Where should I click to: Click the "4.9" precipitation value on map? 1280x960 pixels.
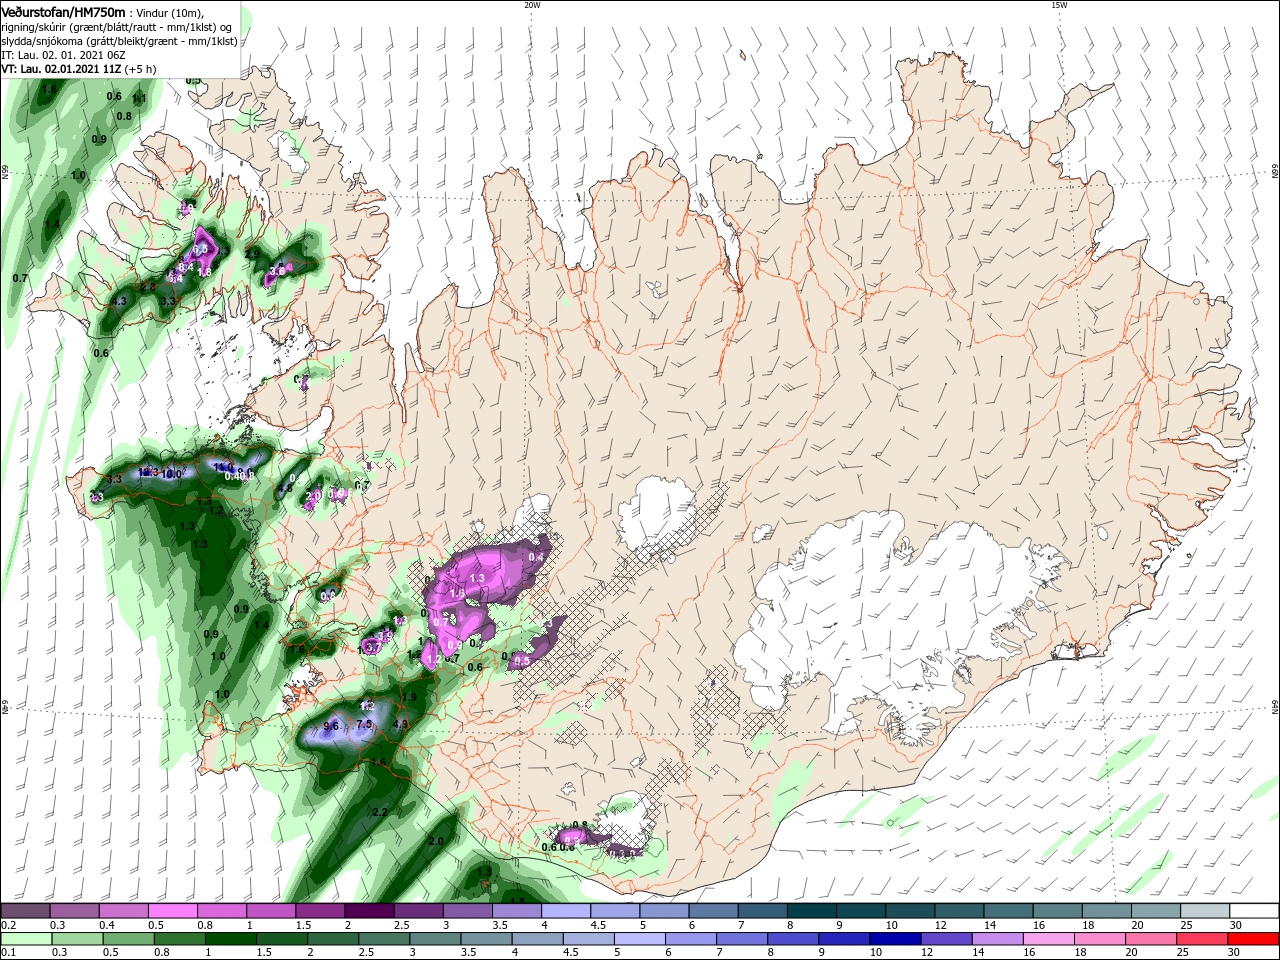click(x=402, y=724)
